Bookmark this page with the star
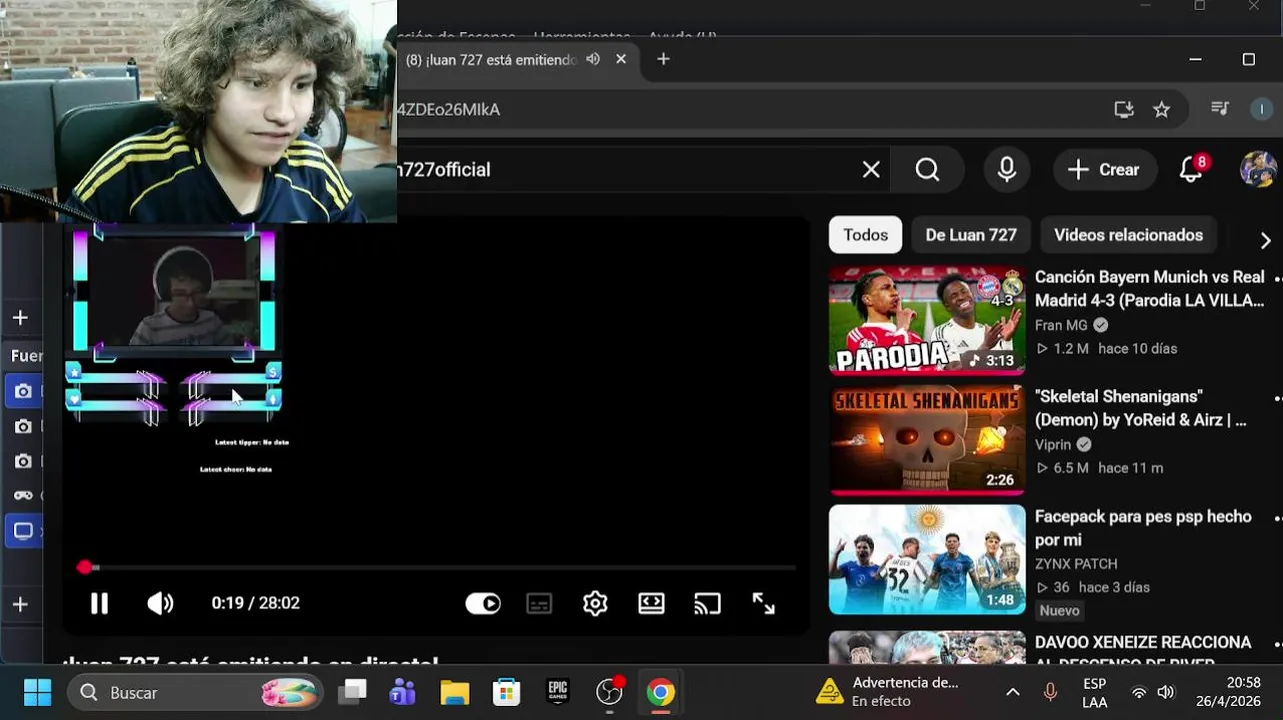1283x720 pixels. 1161,110
